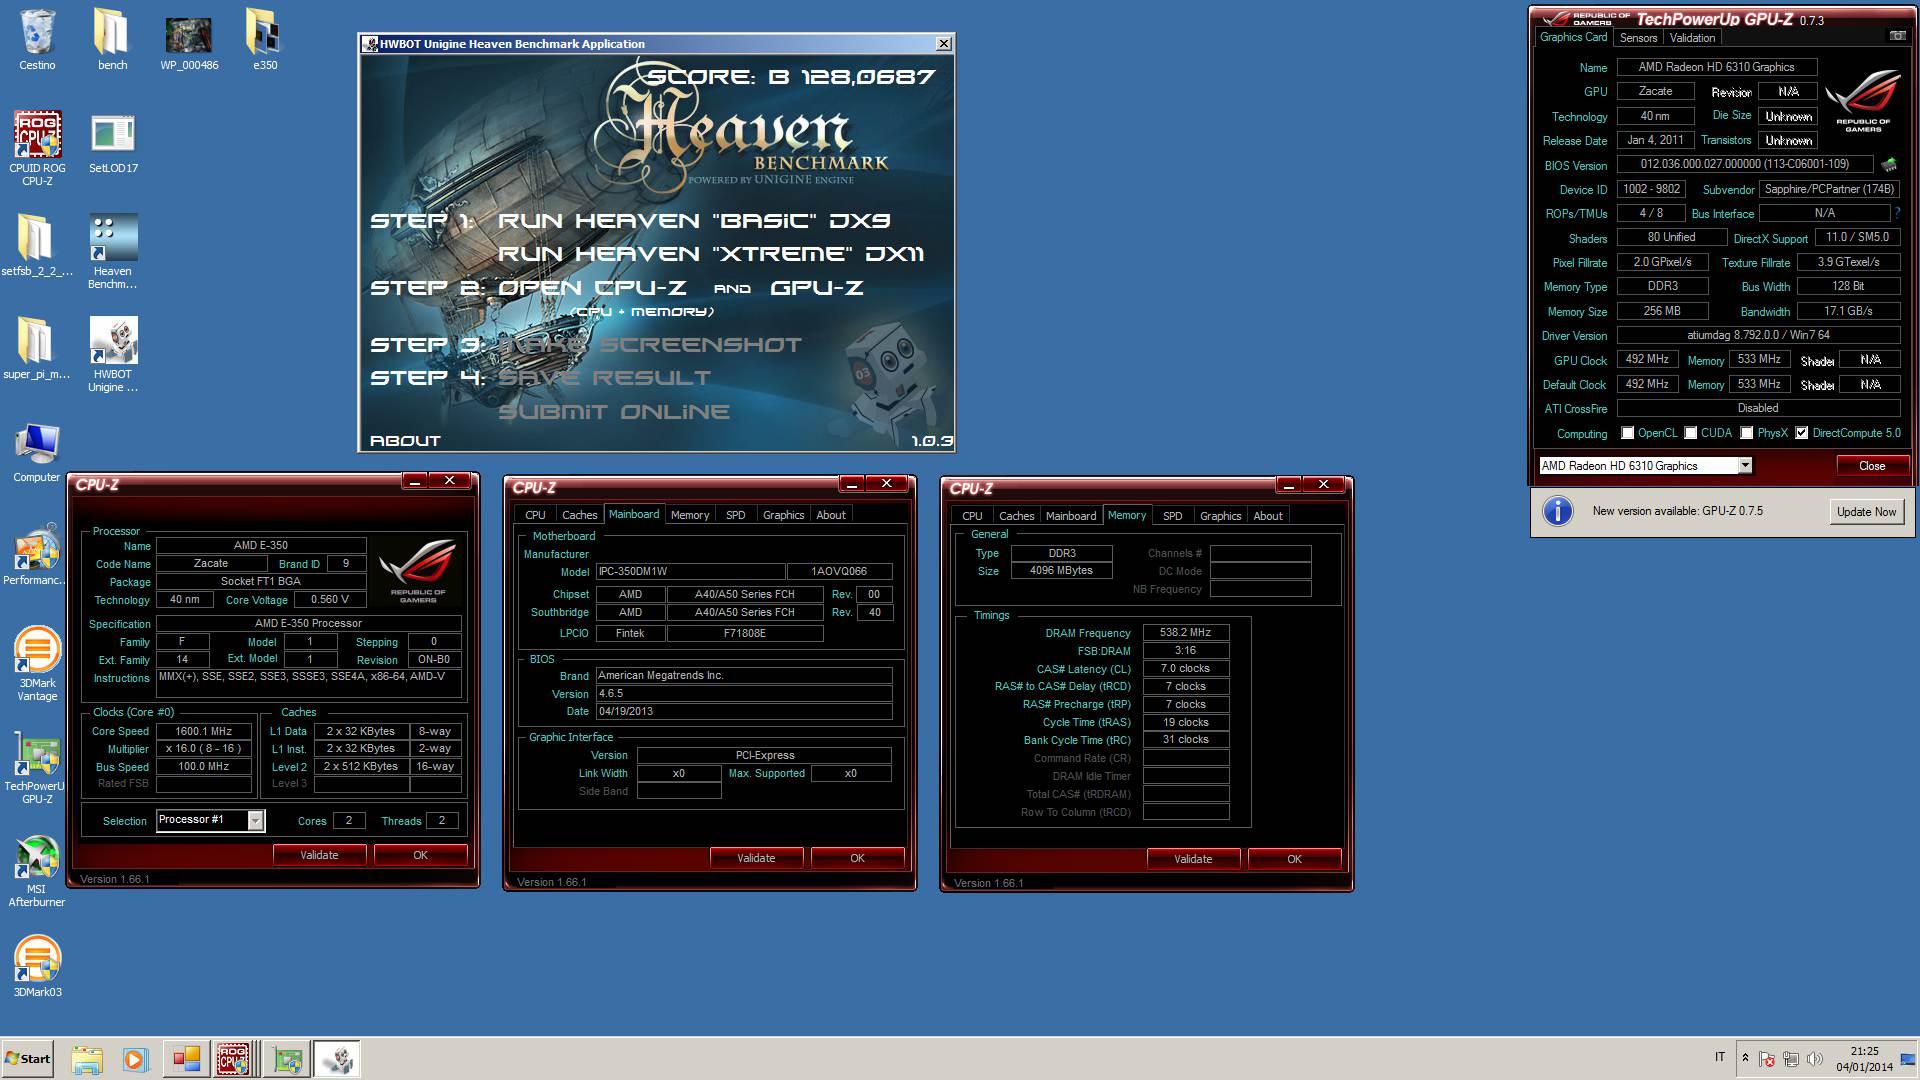Click Update Now for GPU-Z

point(1865,511)
